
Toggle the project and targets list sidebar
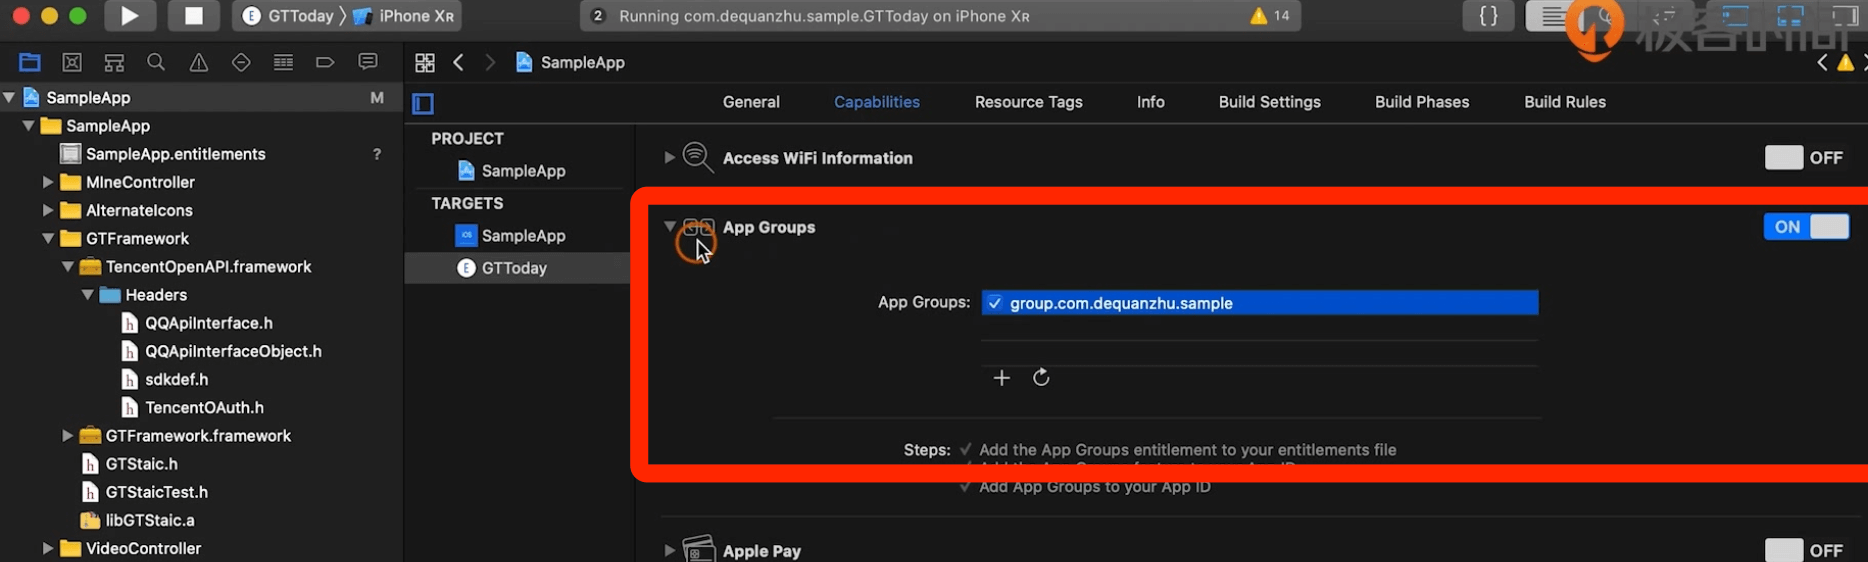click(x=423, y=103)
